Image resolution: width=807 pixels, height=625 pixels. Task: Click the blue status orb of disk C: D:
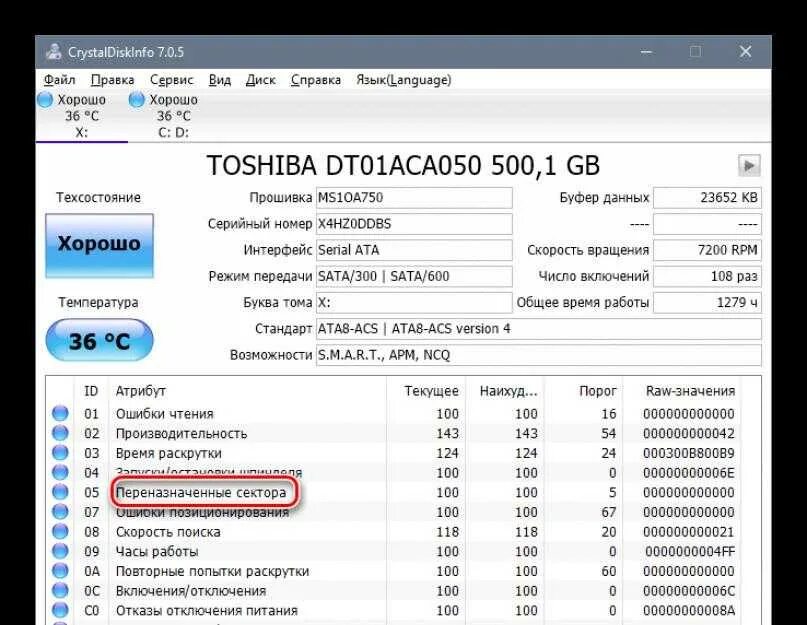(136, 99)
